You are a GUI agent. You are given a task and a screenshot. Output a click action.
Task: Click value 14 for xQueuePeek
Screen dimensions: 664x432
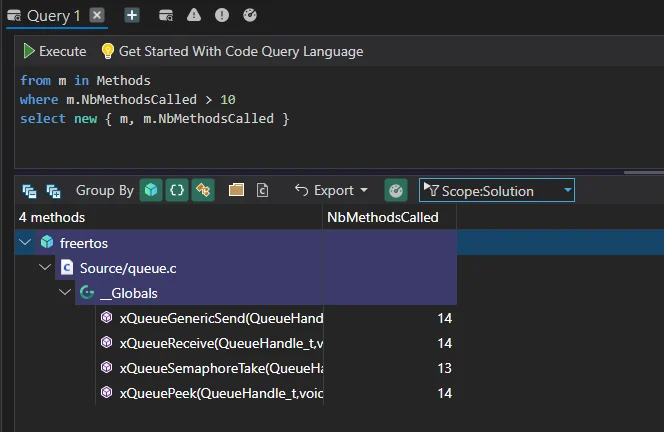(x=445, y=393)
